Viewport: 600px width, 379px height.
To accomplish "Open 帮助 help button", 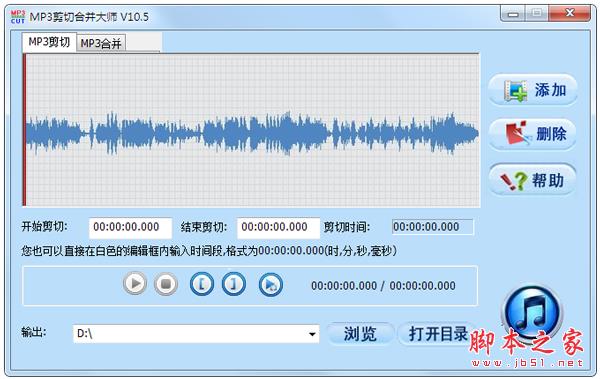I will click(x=533, y=180).
